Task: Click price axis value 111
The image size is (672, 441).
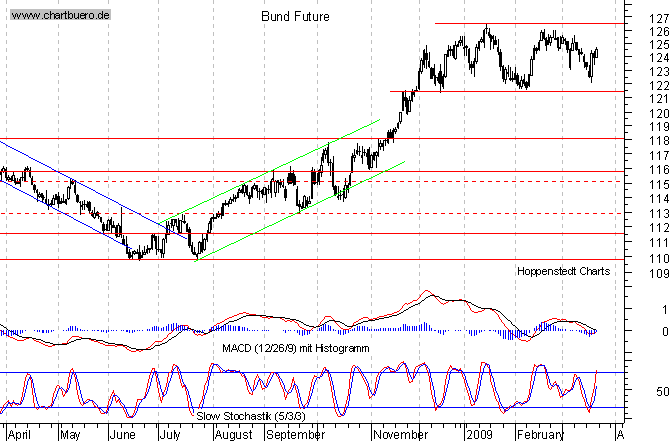Action: [x=659, y=243]
